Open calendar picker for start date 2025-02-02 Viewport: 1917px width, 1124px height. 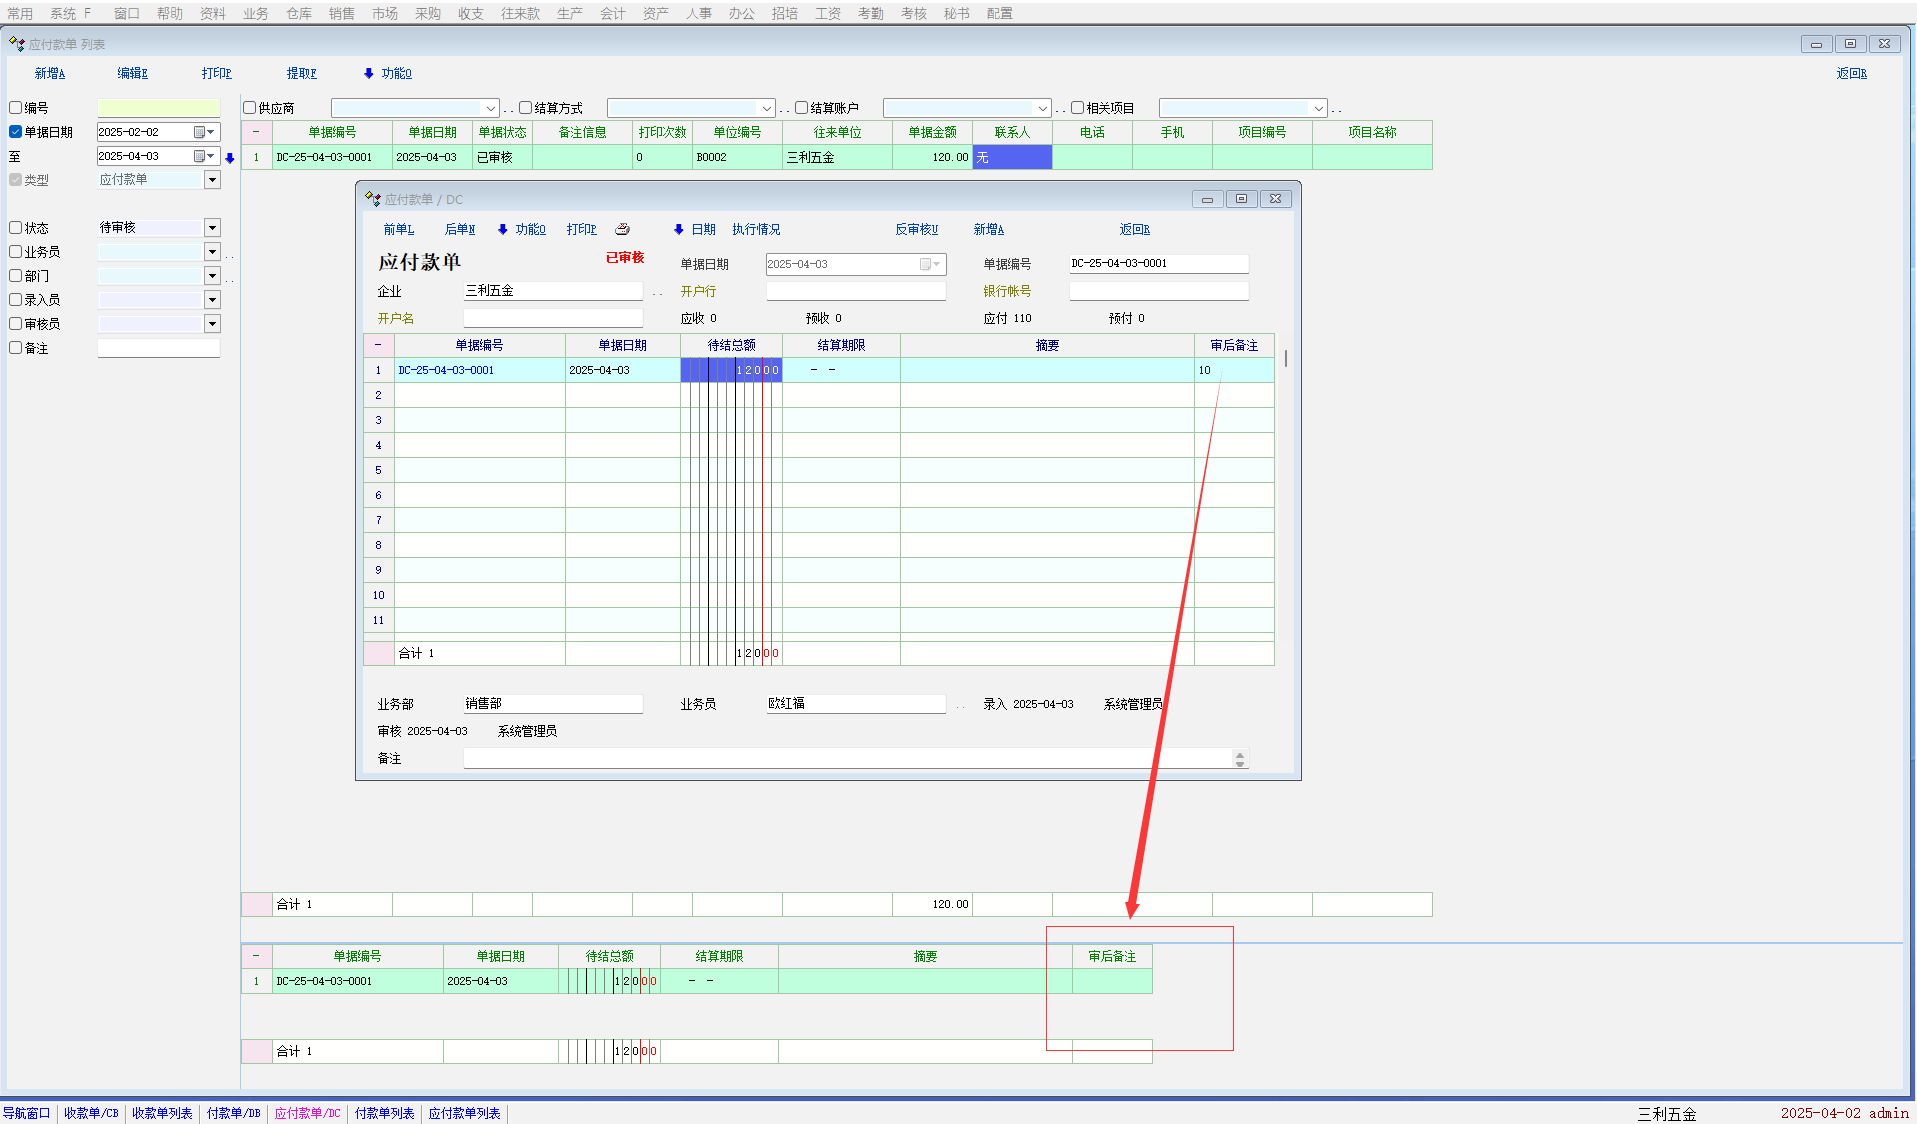coord(200,132)
